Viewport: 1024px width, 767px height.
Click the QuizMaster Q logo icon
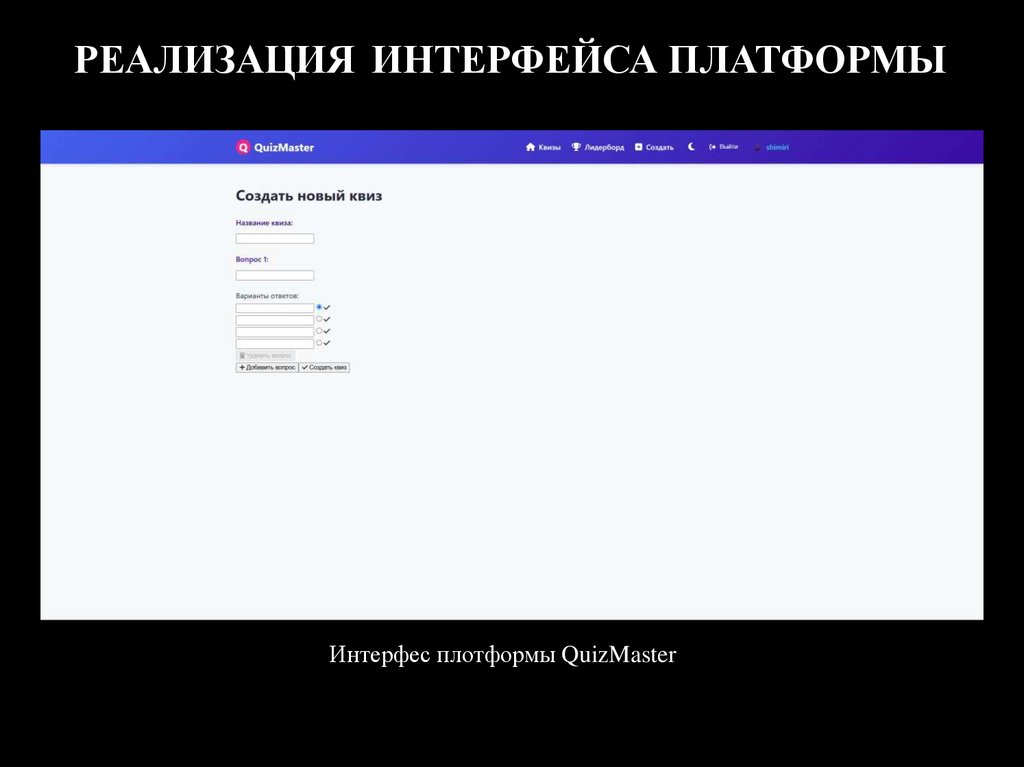tap(243, 146)
